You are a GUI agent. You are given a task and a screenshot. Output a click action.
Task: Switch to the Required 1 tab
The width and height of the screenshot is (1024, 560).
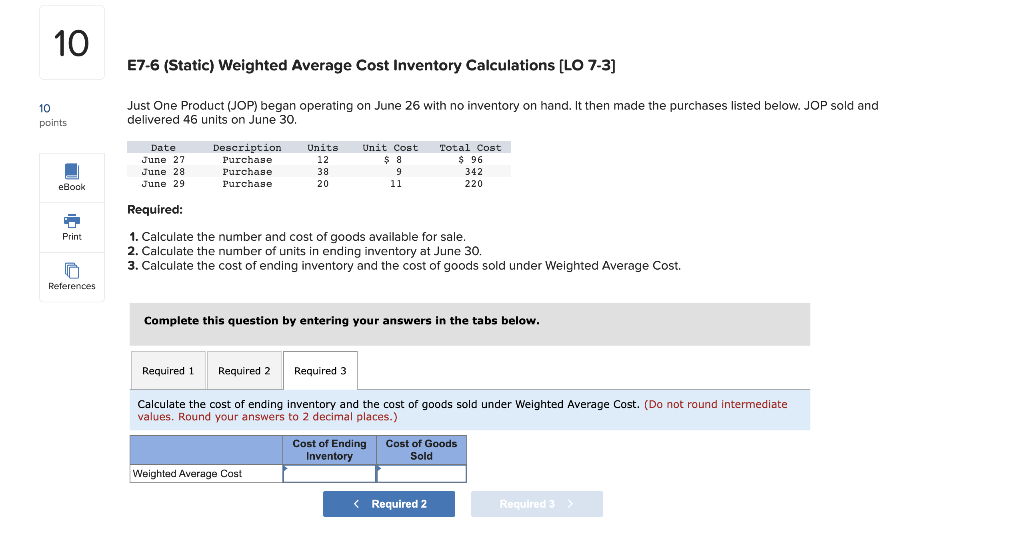tap(168, 371)
